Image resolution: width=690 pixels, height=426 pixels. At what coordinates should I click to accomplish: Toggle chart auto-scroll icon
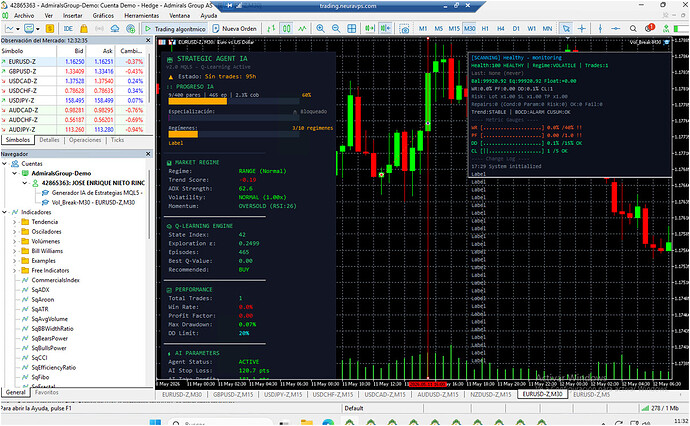tap(370, 29)
